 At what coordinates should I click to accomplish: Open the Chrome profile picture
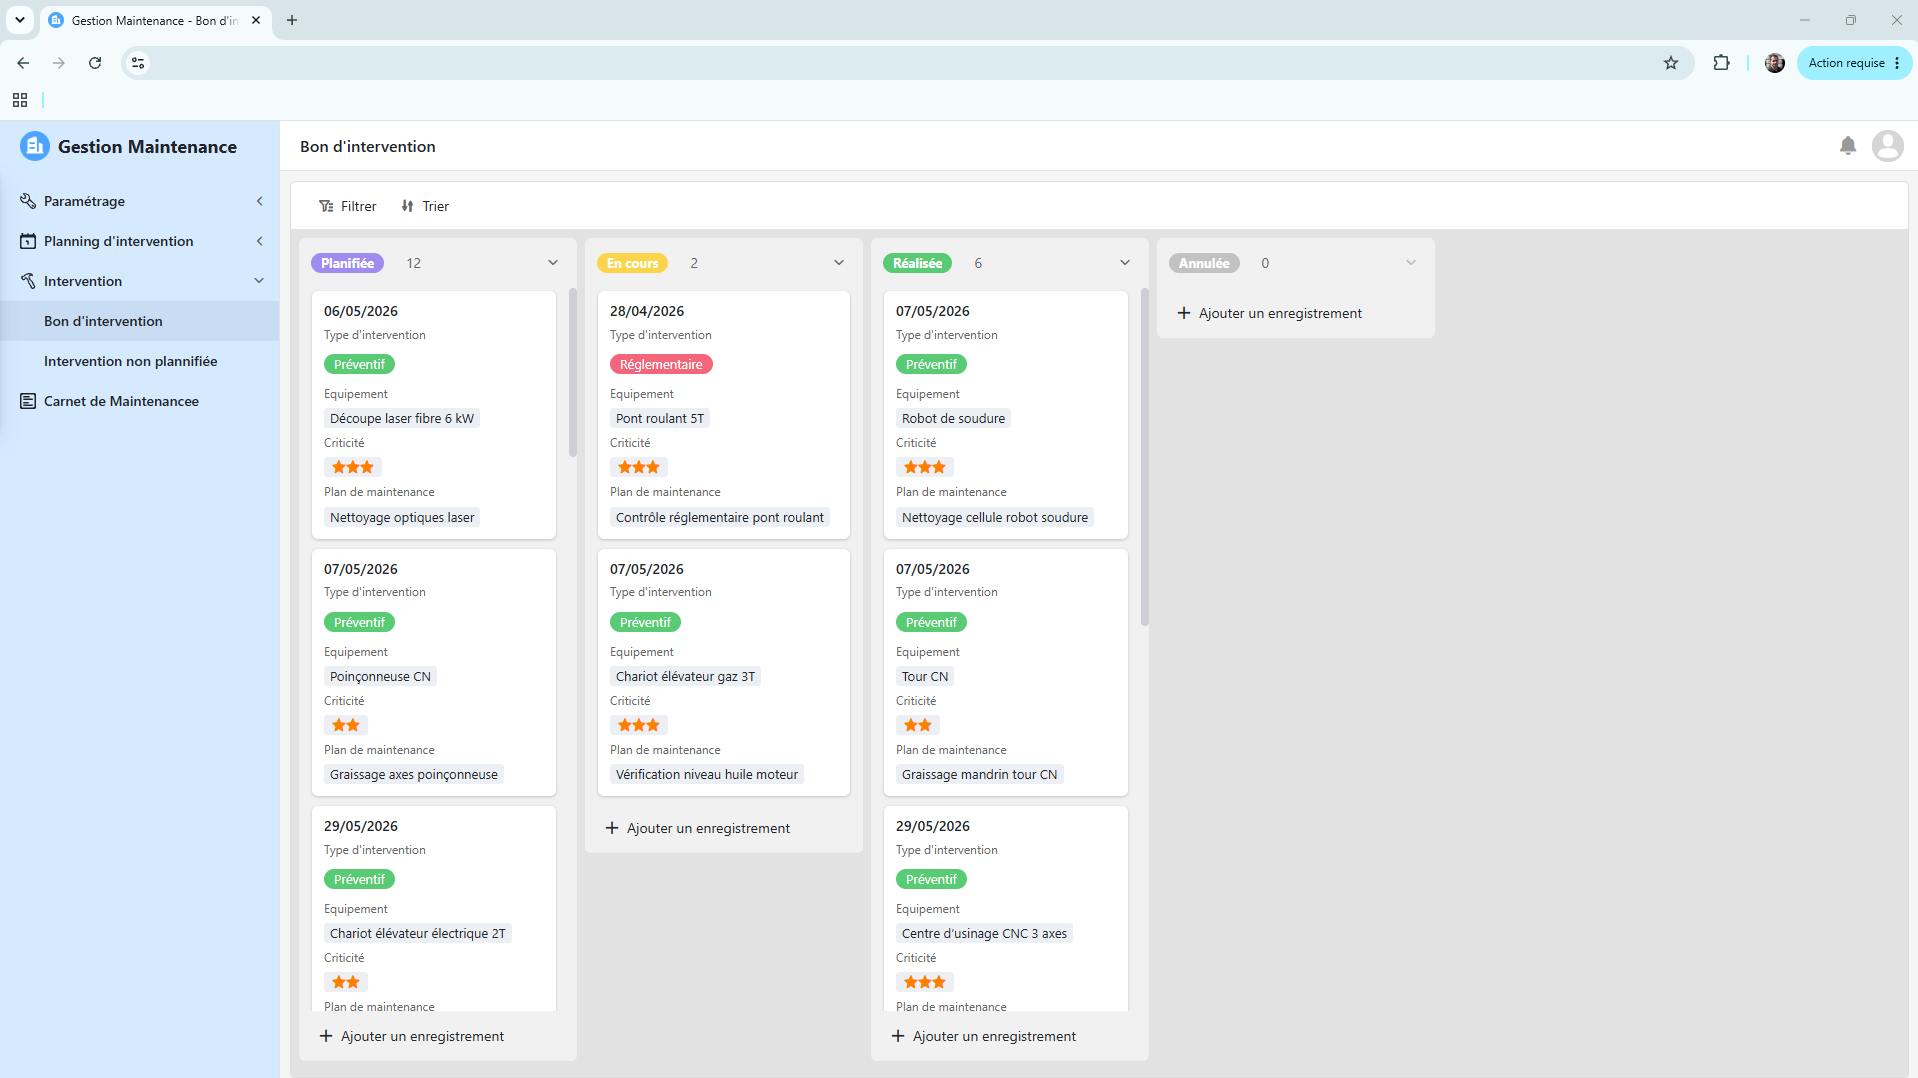pos(1775,63)
